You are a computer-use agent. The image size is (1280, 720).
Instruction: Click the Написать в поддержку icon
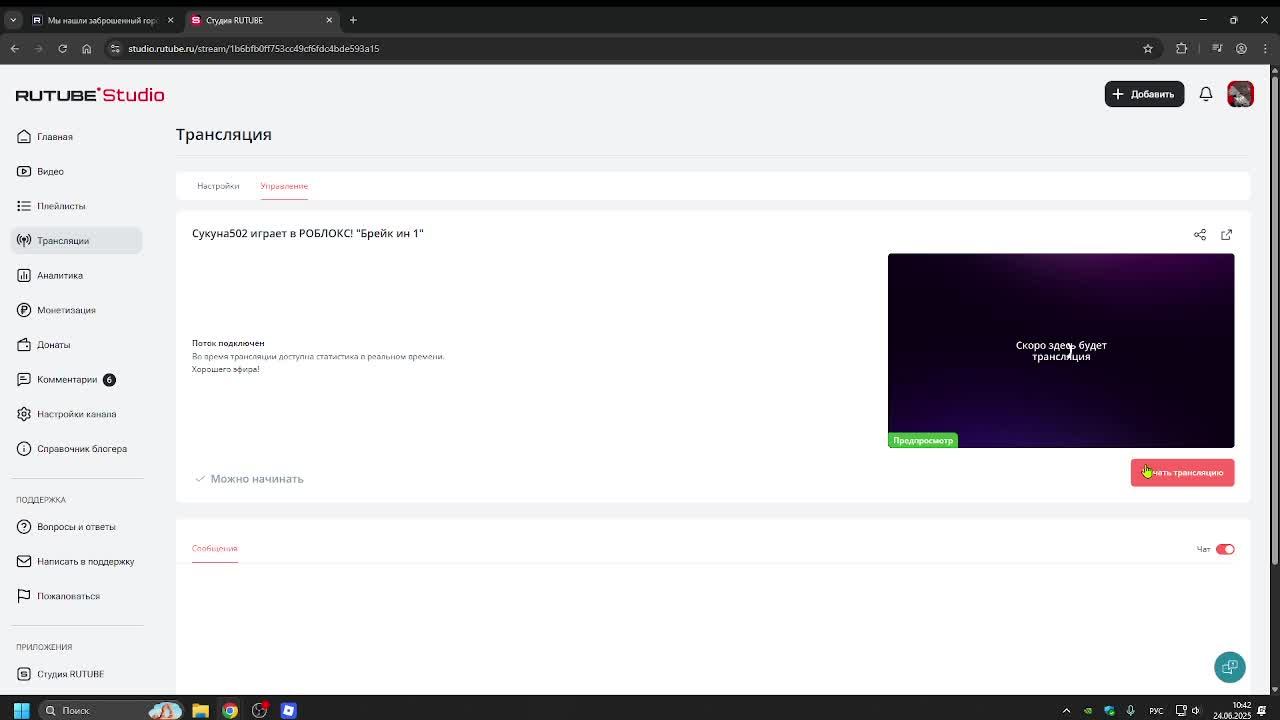click(x=24, y=561)
